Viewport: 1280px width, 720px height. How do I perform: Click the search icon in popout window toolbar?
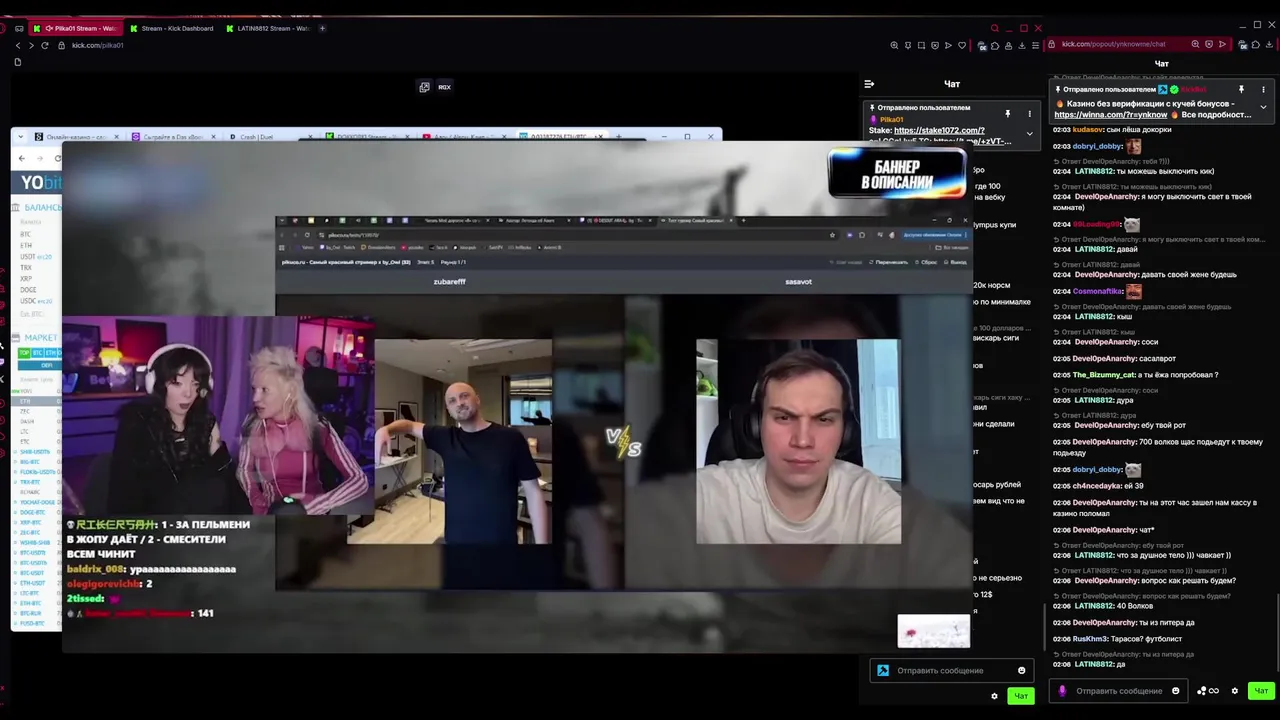1195,44
